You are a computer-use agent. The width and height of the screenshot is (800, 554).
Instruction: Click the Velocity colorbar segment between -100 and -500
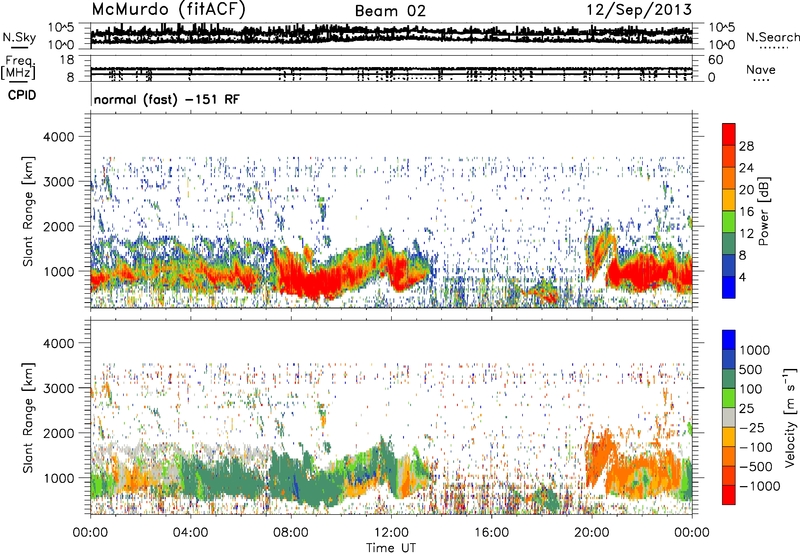click(x=729, y=456)
